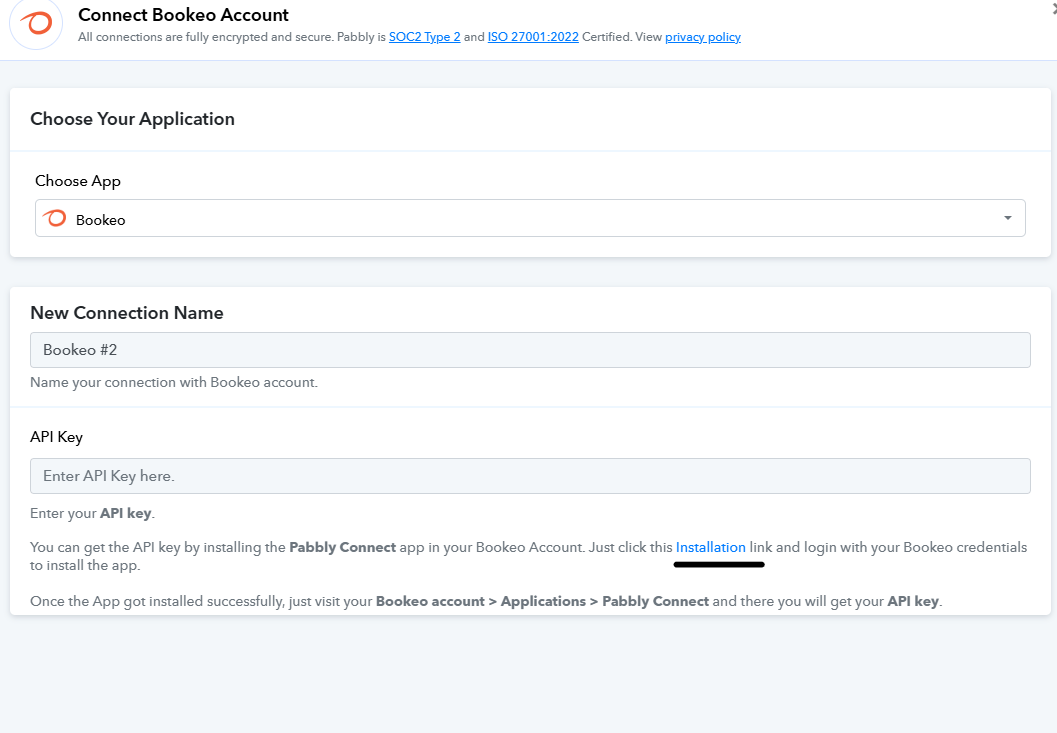Click the Choose App label
The height and width of the screenshot is (733, 1057).
click(78, 181)
